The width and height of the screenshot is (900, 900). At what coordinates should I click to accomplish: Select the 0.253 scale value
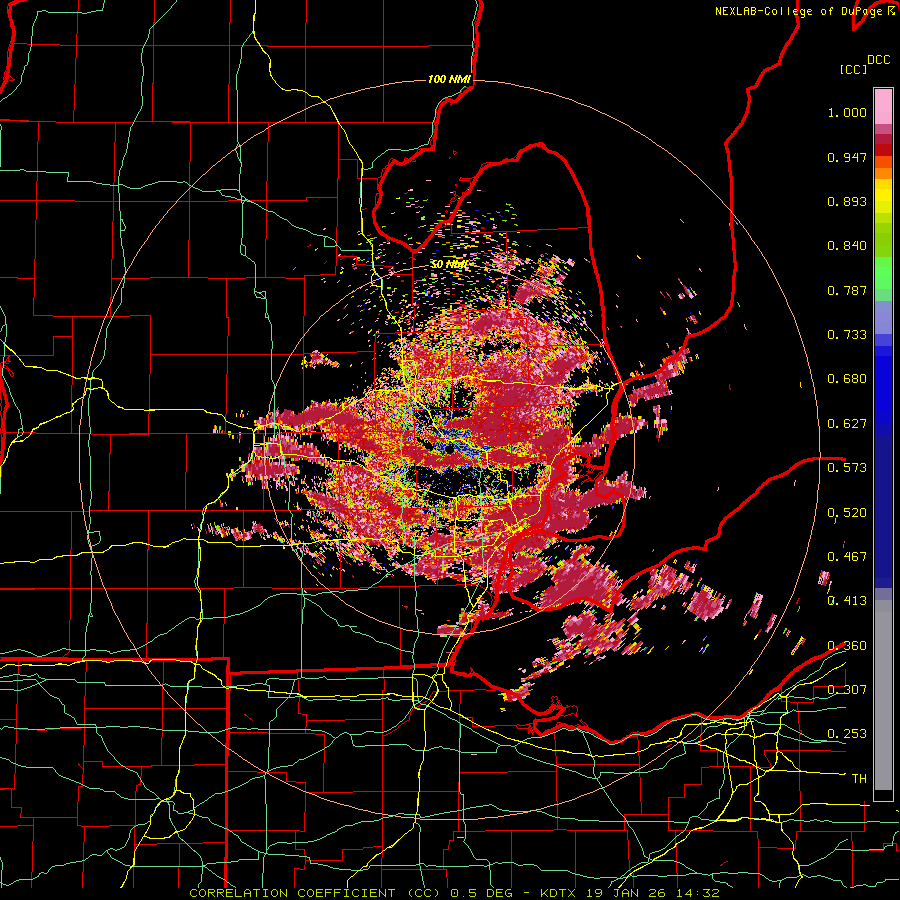847,734
